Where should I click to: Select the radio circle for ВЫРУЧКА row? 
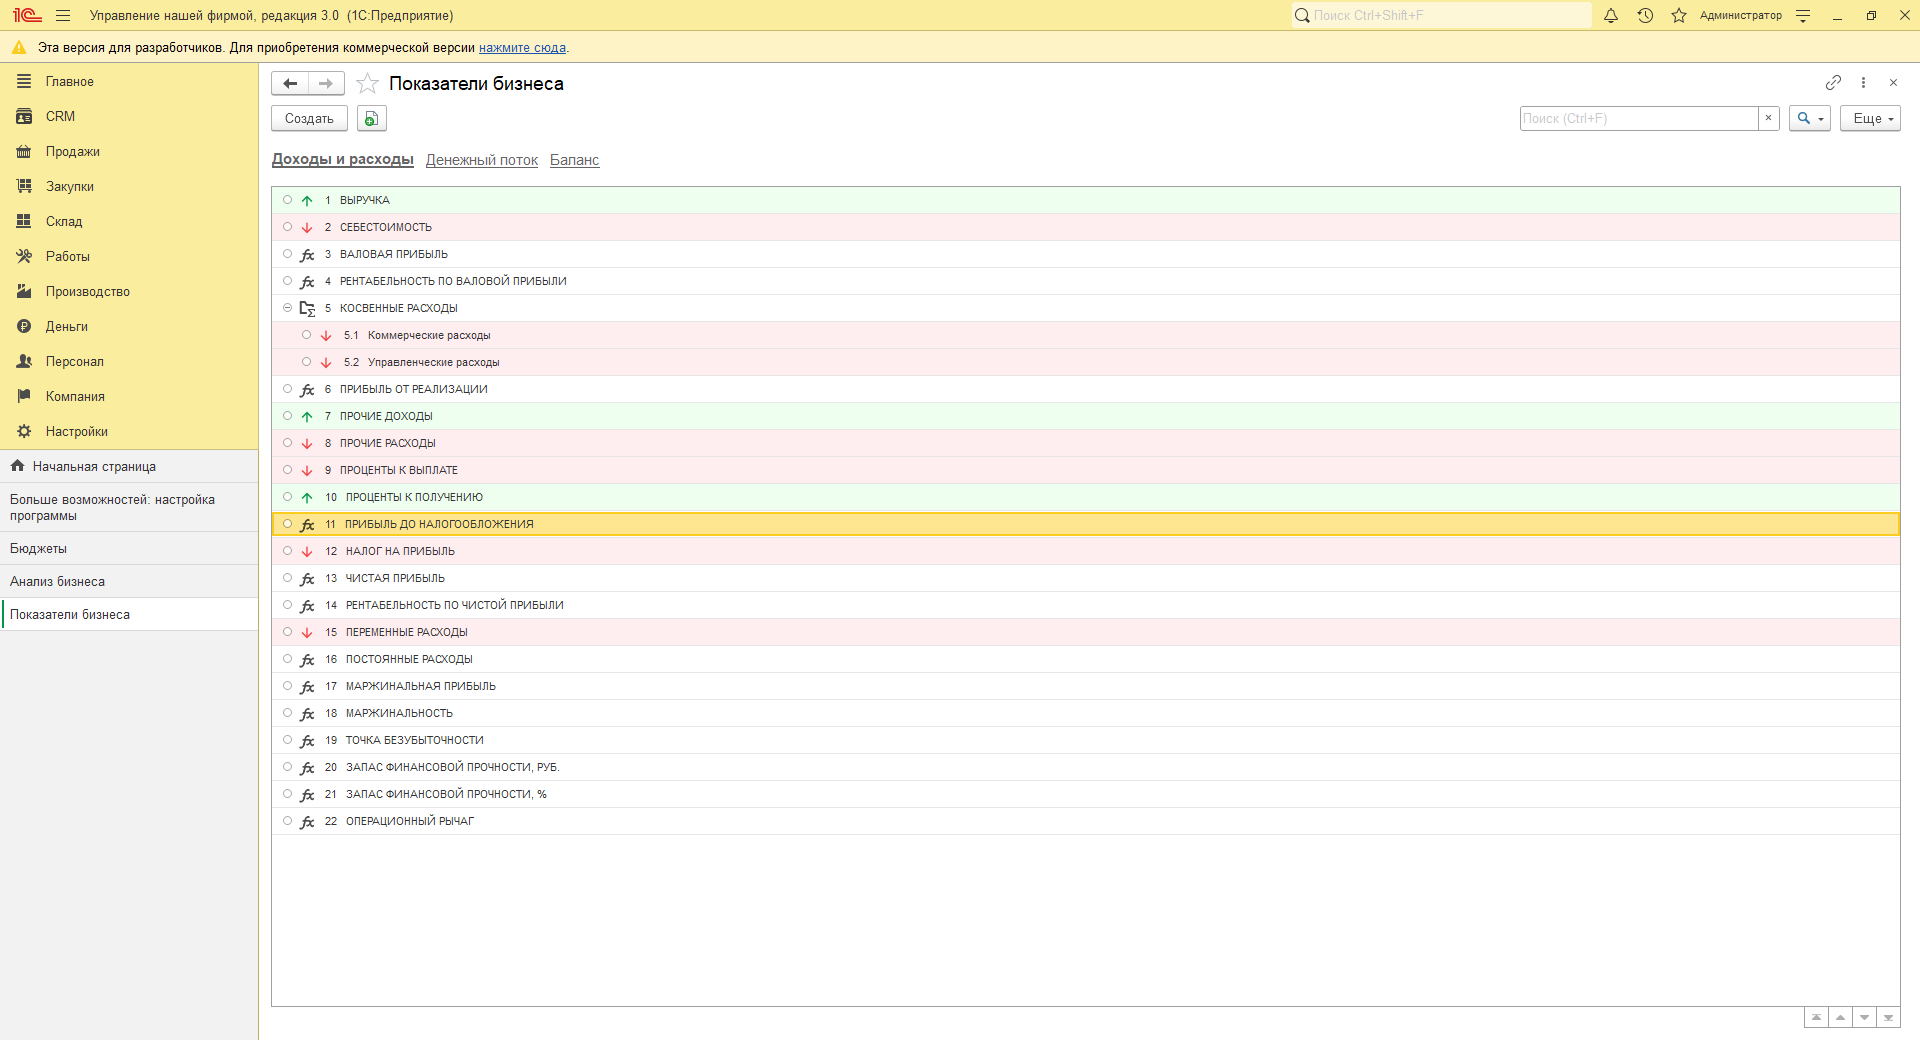pyautogui.click(x=287, y=200)
